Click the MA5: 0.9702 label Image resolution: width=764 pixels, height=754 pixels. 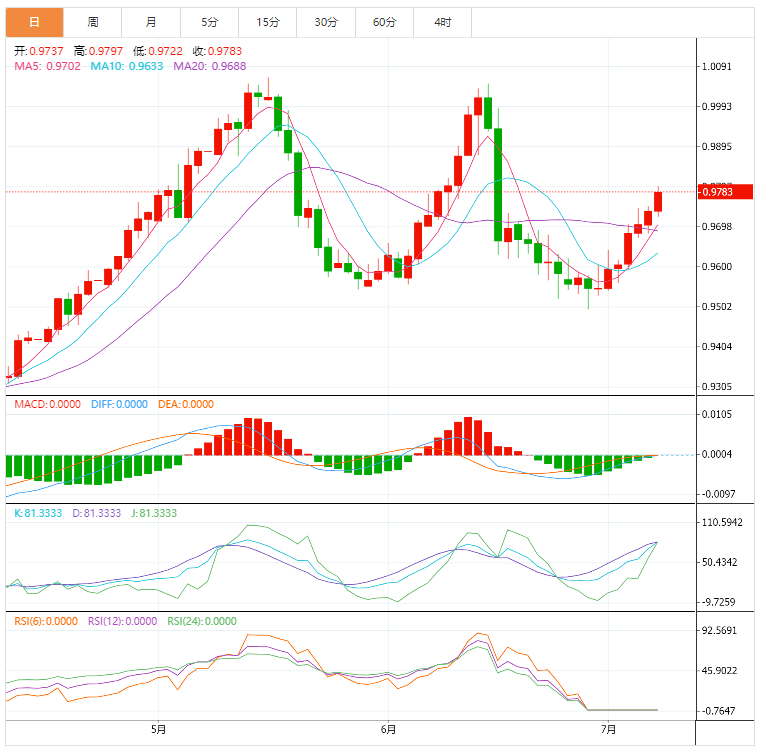(x=47, y=66)
